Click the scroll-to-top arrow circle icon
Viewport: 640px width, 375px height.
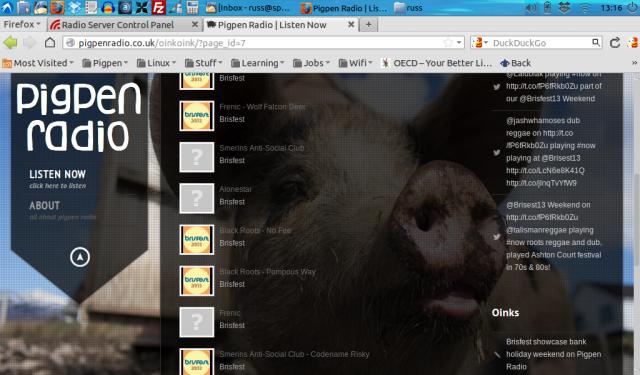click(x=80, y=257)
